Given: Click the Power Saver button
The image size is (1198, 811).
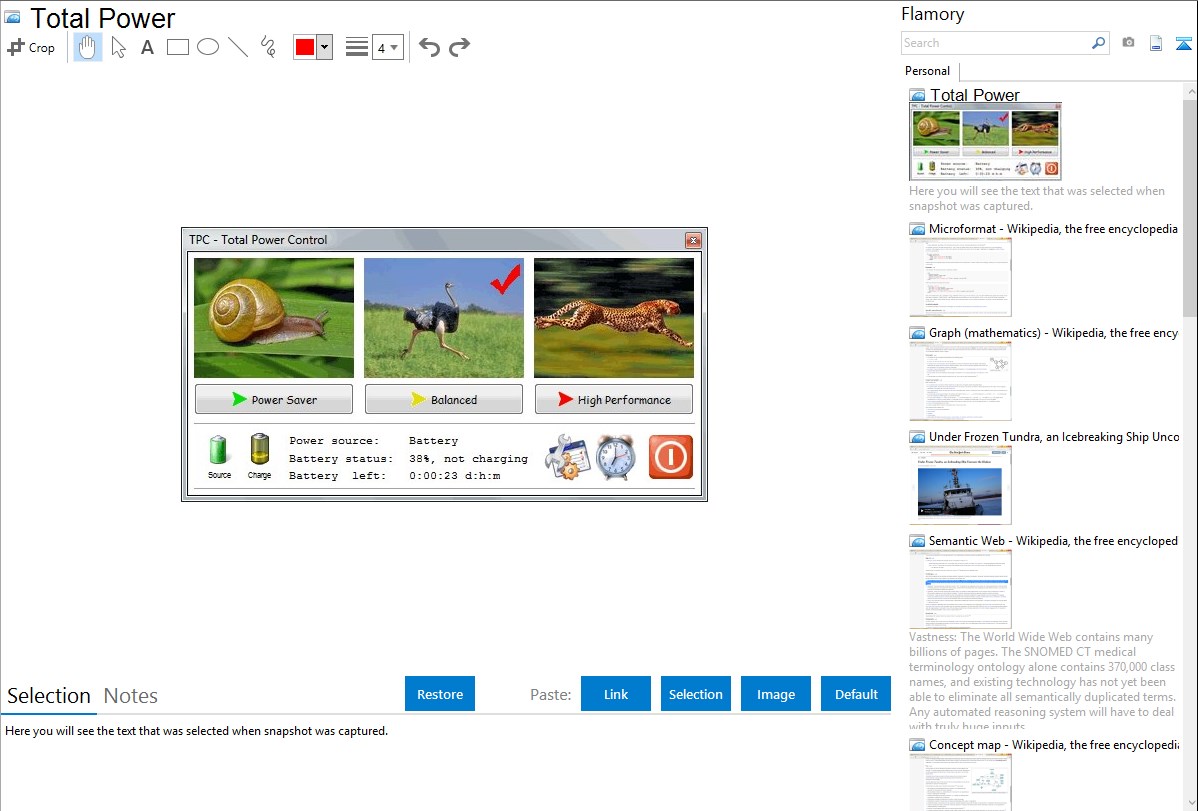Looking at the screenshot, I should point(274,399).
